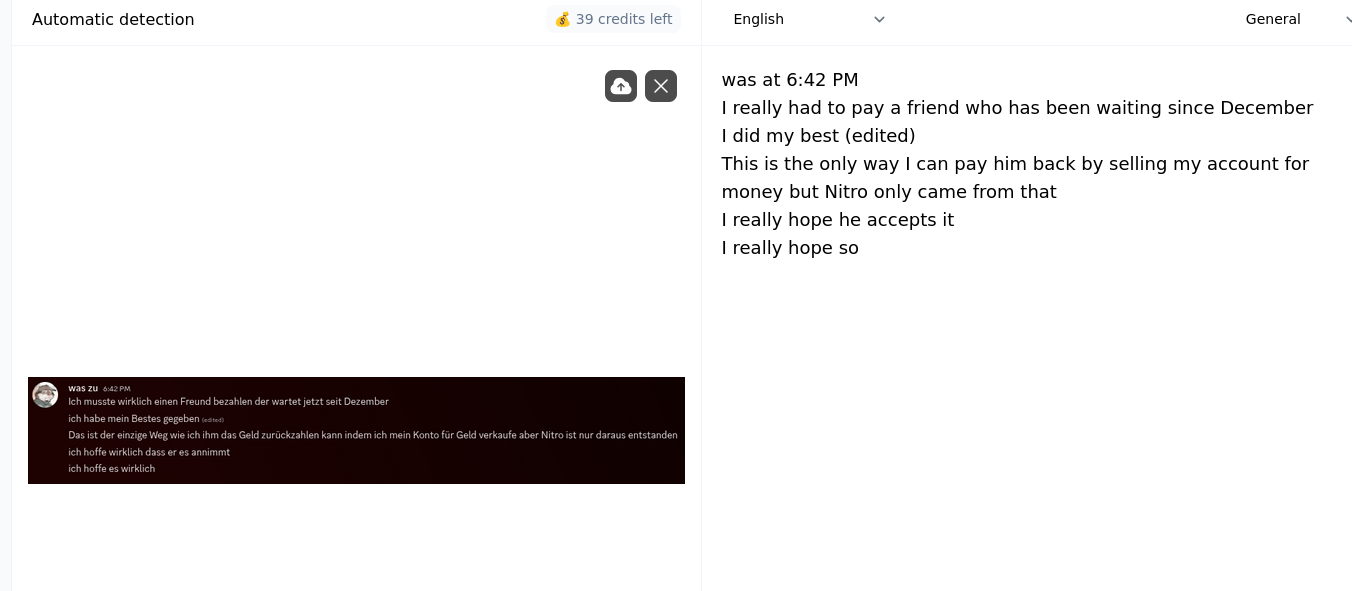Remove the uploaded image with the X icon

[x=661, y=86]
